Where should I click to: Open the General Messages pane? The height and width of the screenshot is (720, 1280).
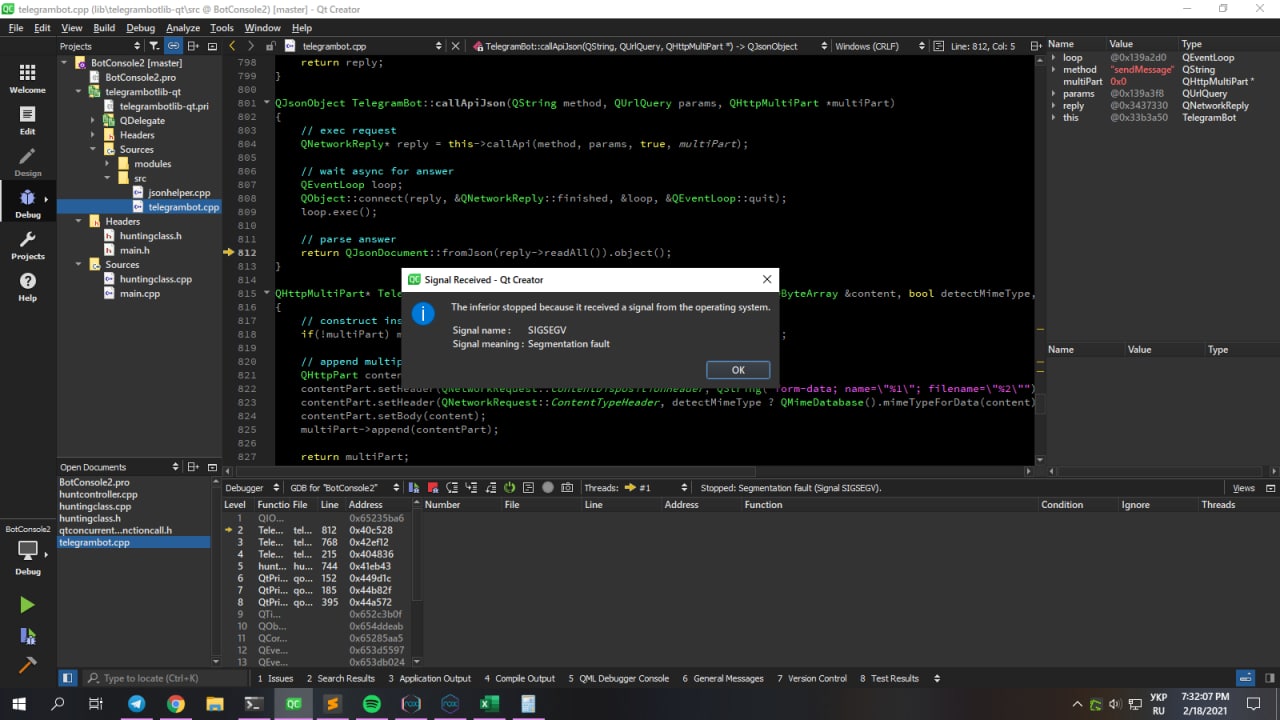723,678
